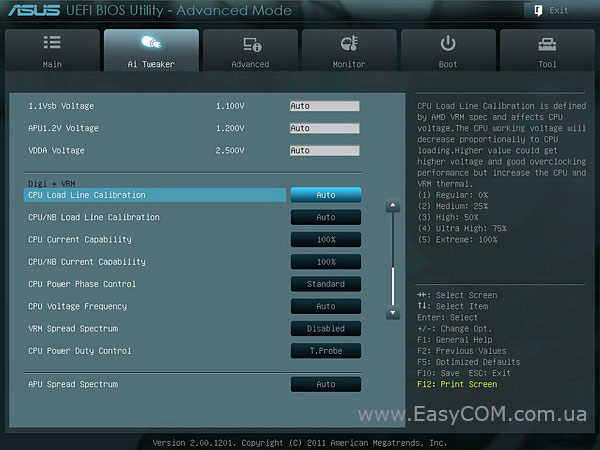
Task: Select the Boot tab label
Action: (448, 64)
